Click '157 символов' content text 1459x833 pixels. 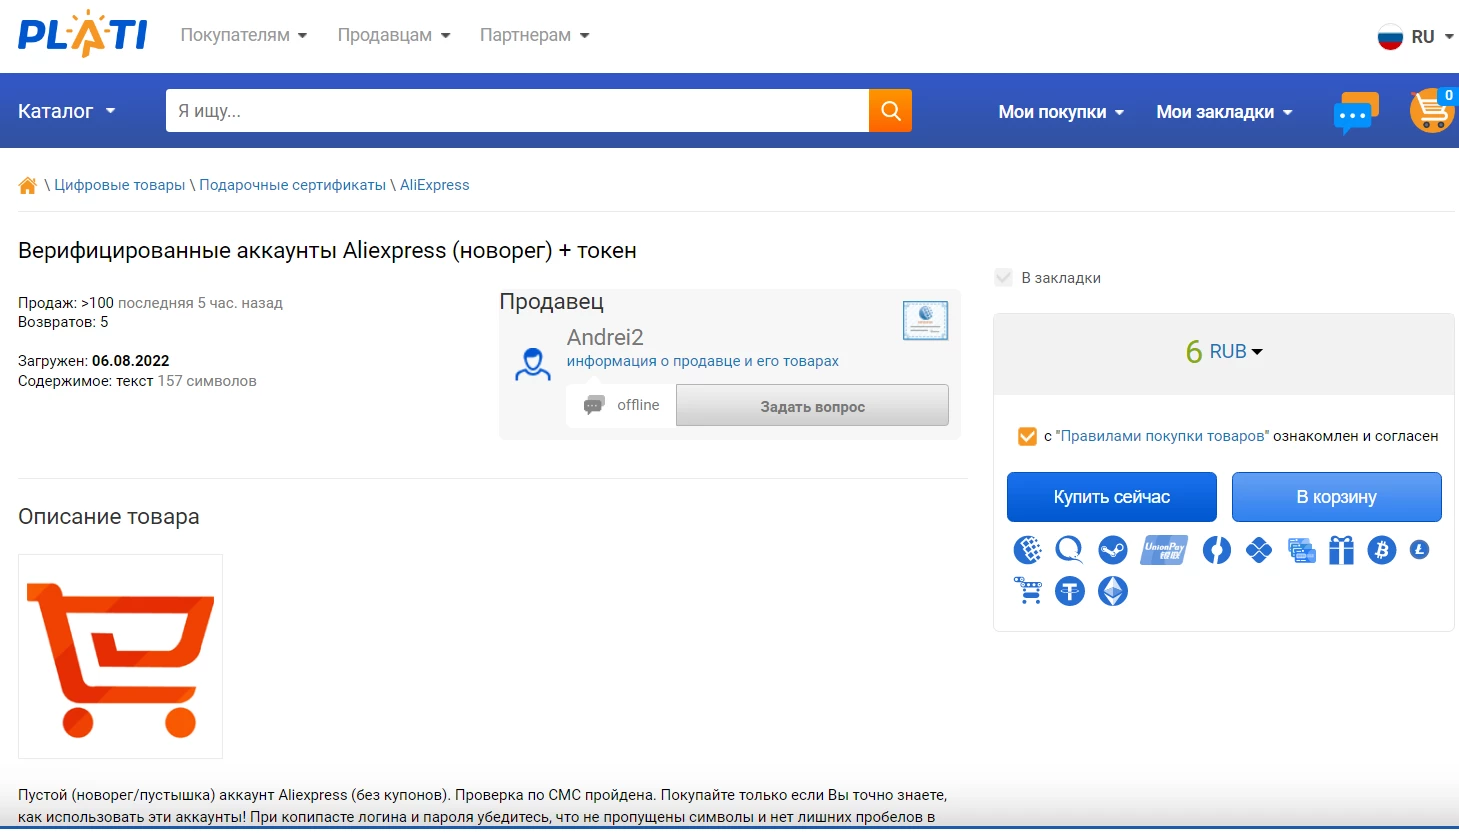coord(207,381)
